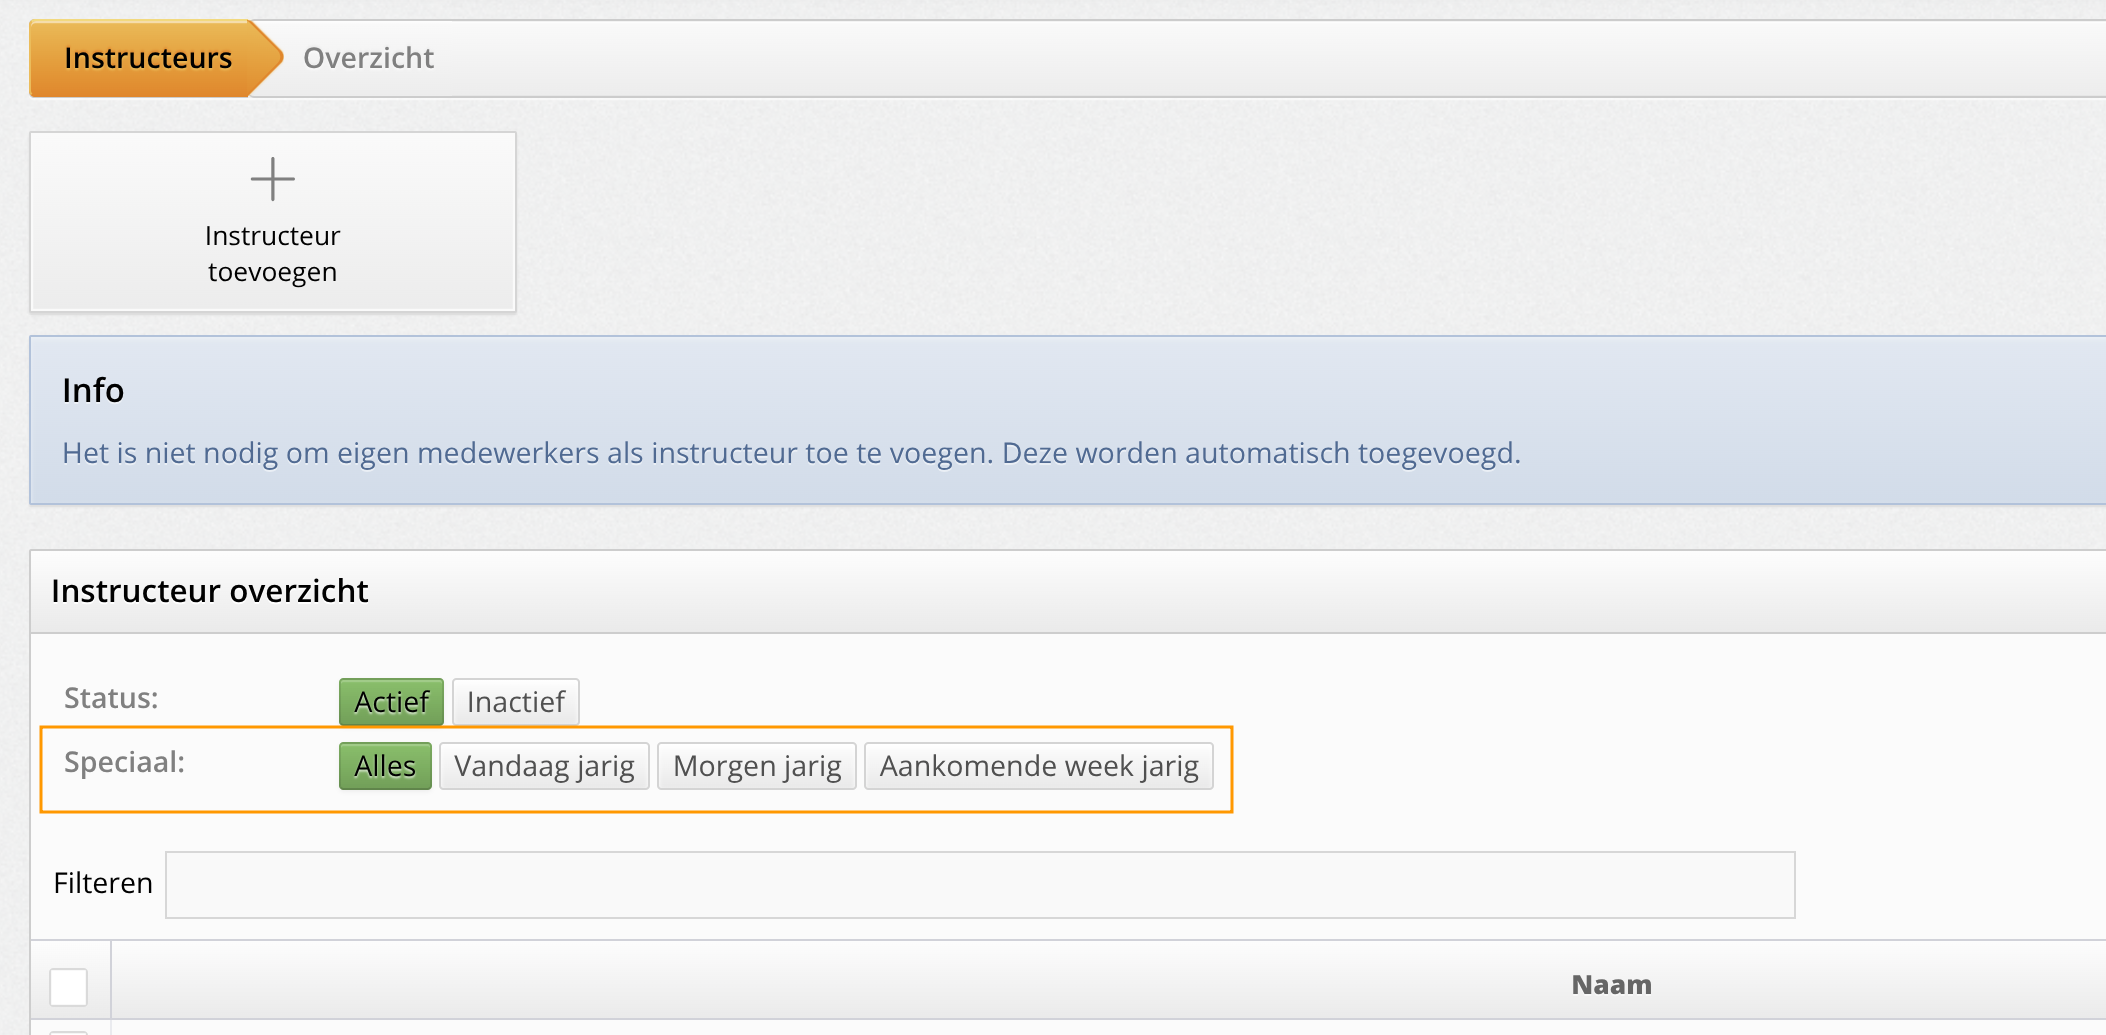Viewport: 2106px width, 1035px height.
Task: Click the Info heading in blue box
Action: (93, 390)
